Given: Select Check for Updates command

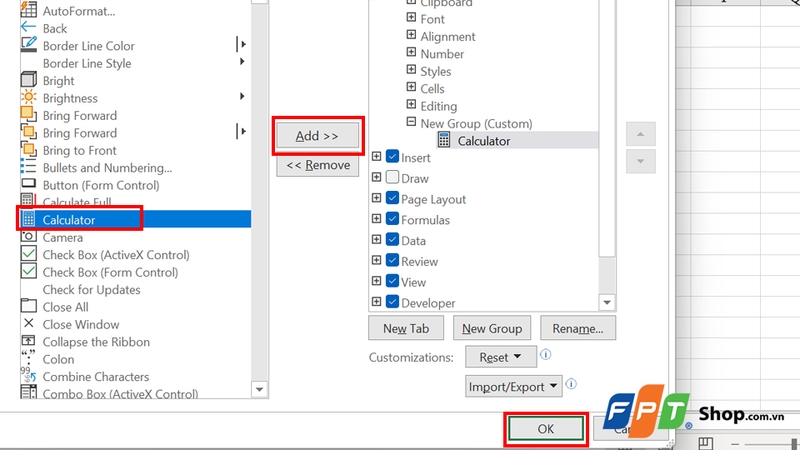Looking at the screenshot, I should coord(91,289).
